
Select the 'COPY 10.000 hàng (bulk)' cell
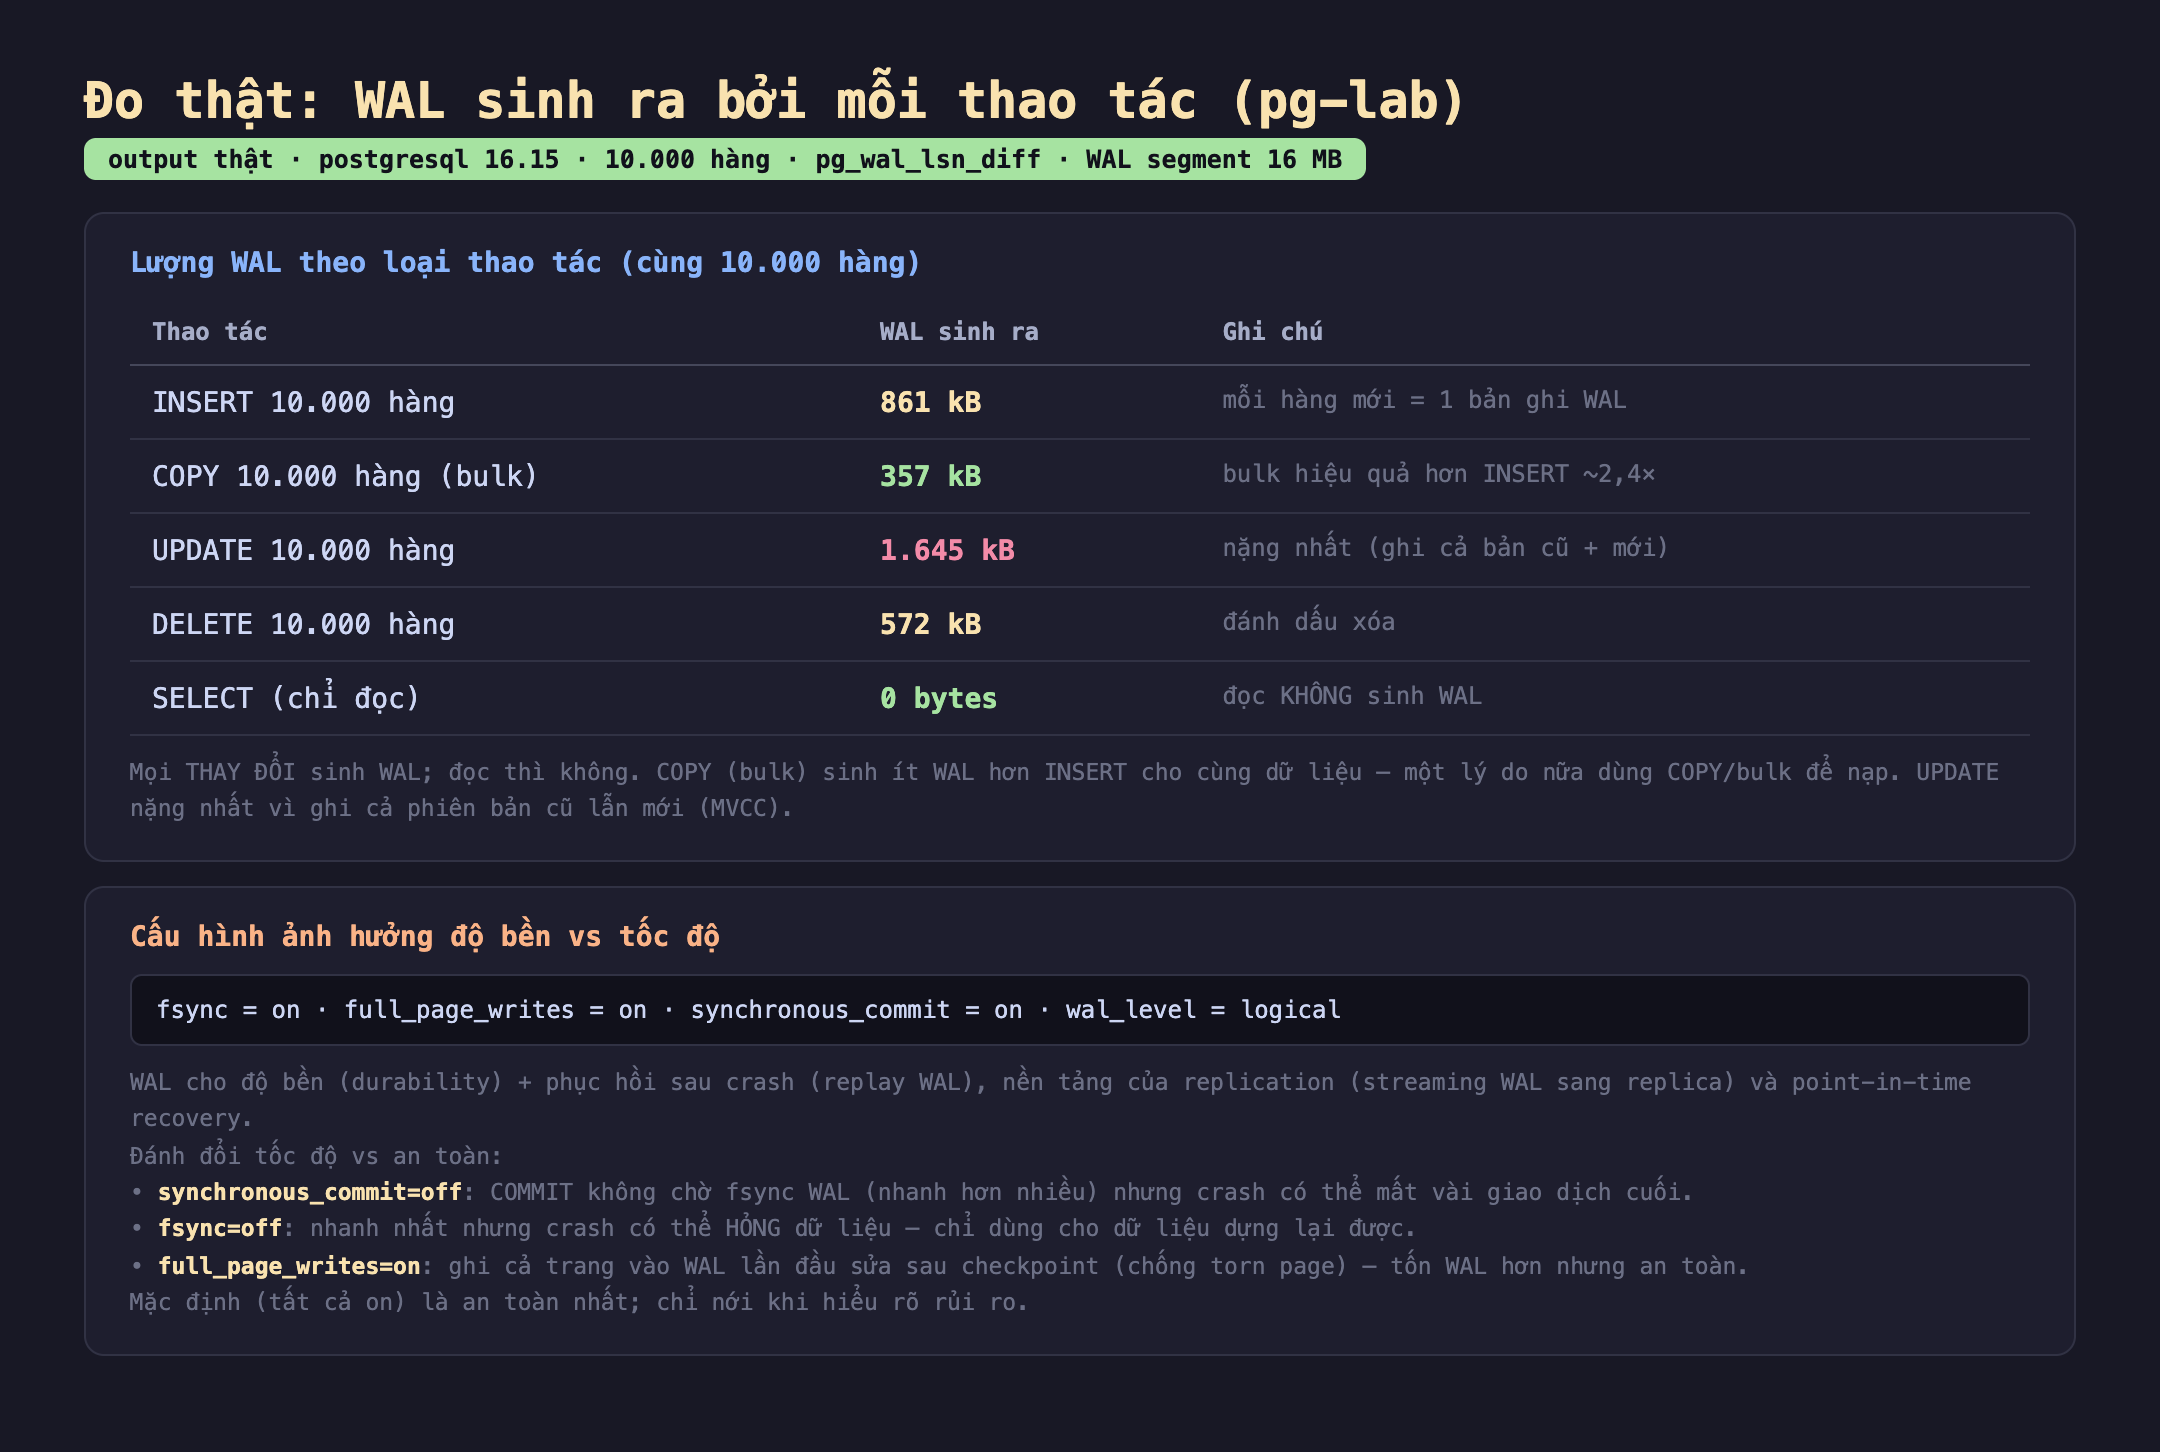(x=345, y=476)
